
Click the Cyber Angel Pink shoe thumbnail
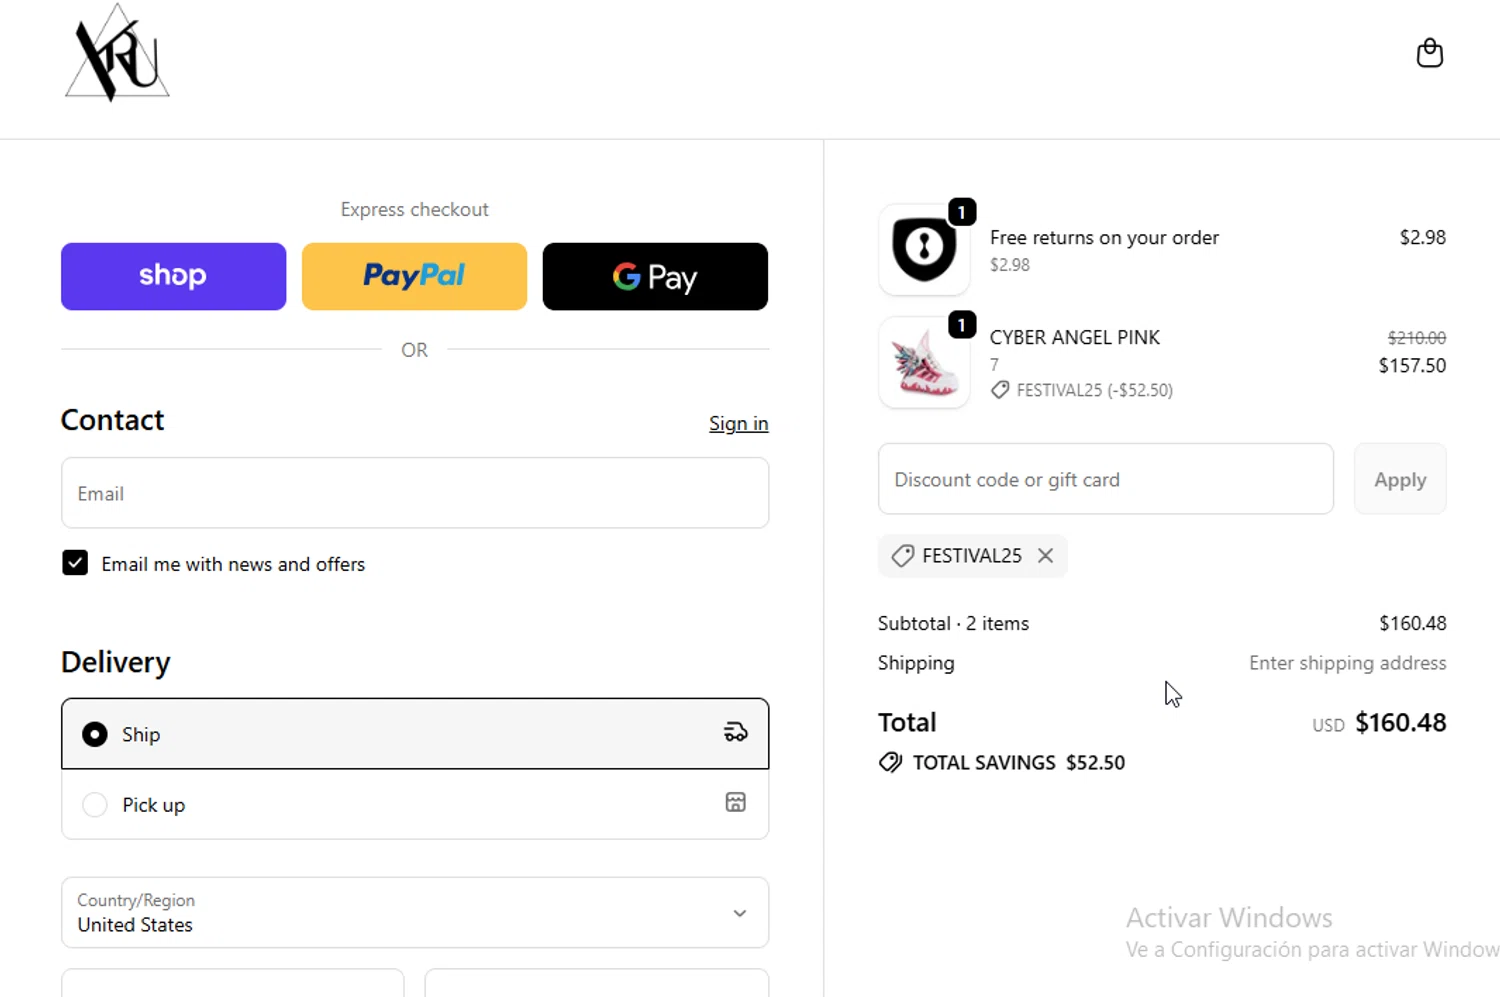pos(924,363)
